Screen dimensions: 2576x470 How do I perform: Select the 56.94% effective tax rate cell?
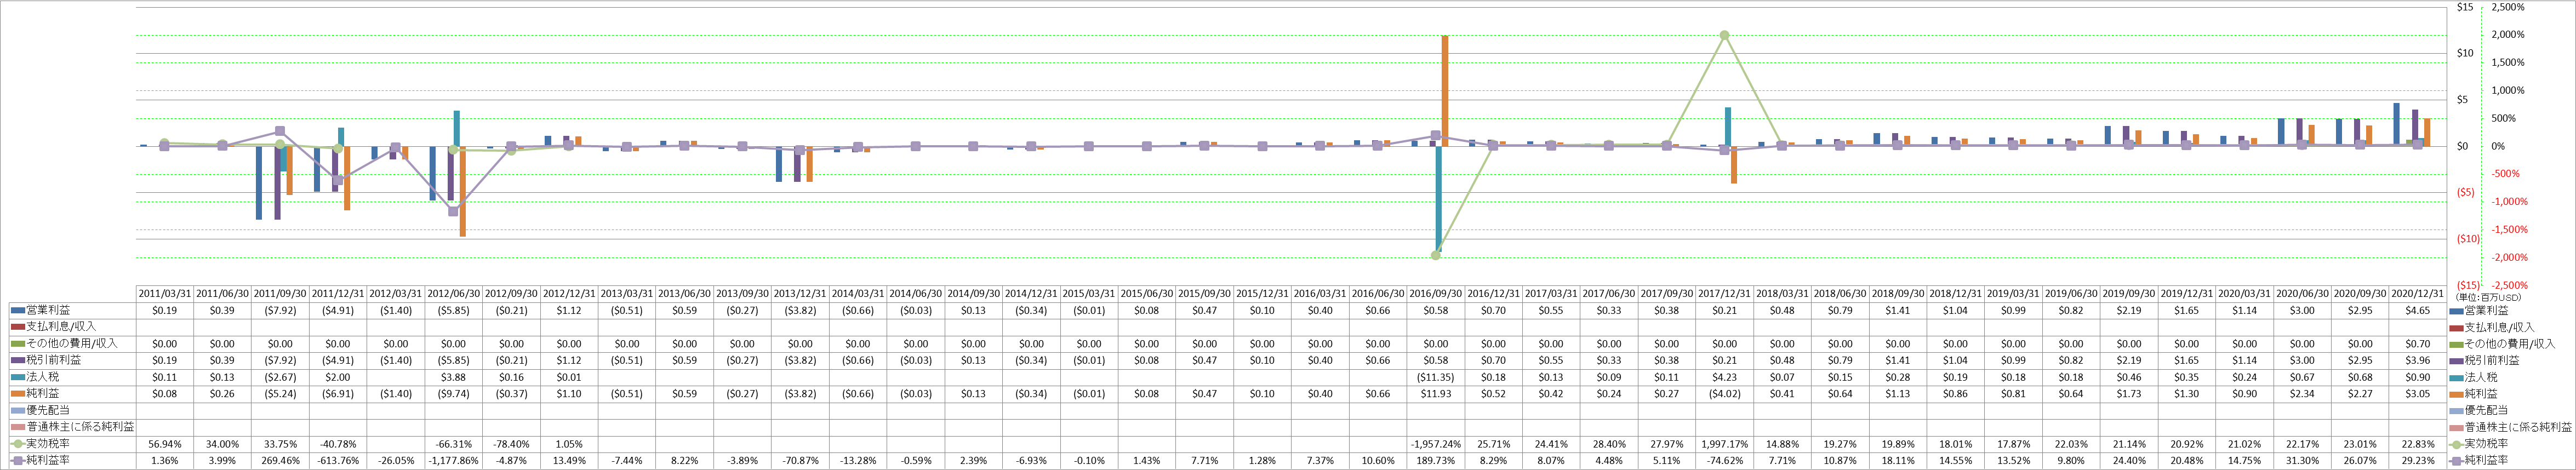coord(165,444)
